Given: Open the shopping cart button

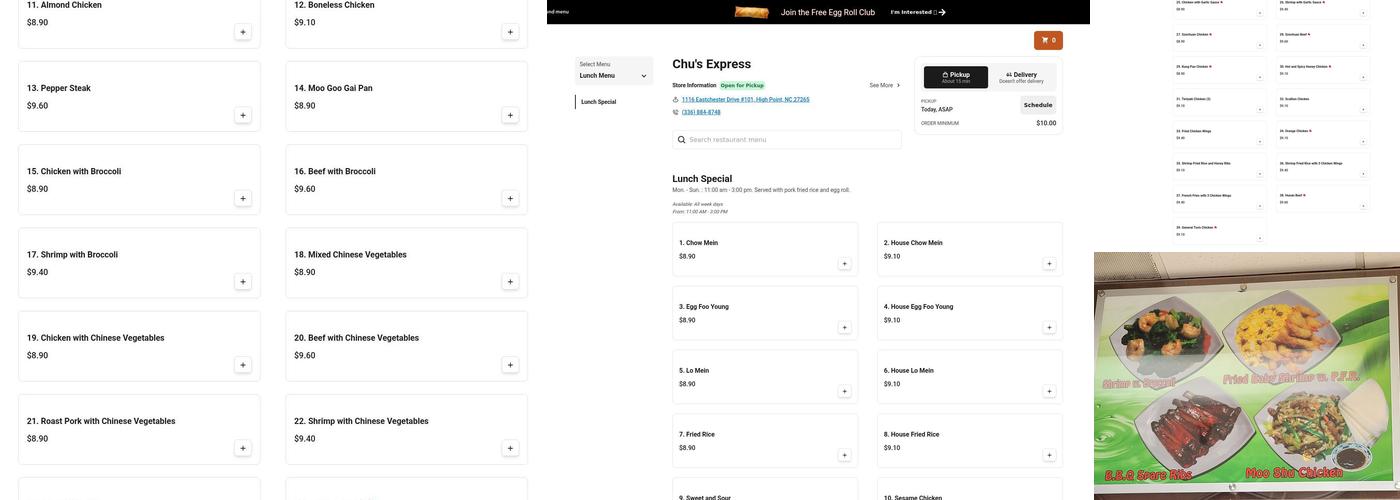Looking at the screenshot, I should point(1048,40).
